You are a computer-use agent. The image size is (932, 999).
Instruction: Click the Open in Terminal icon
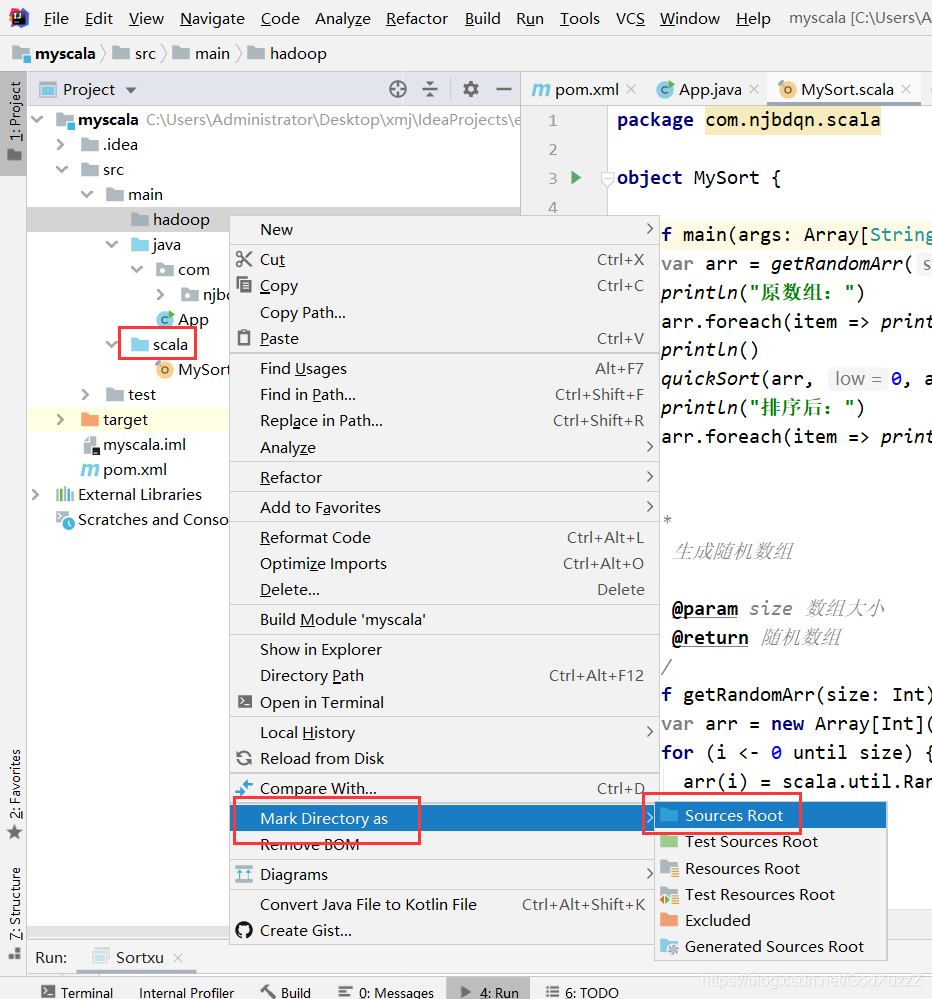[244, 701]
